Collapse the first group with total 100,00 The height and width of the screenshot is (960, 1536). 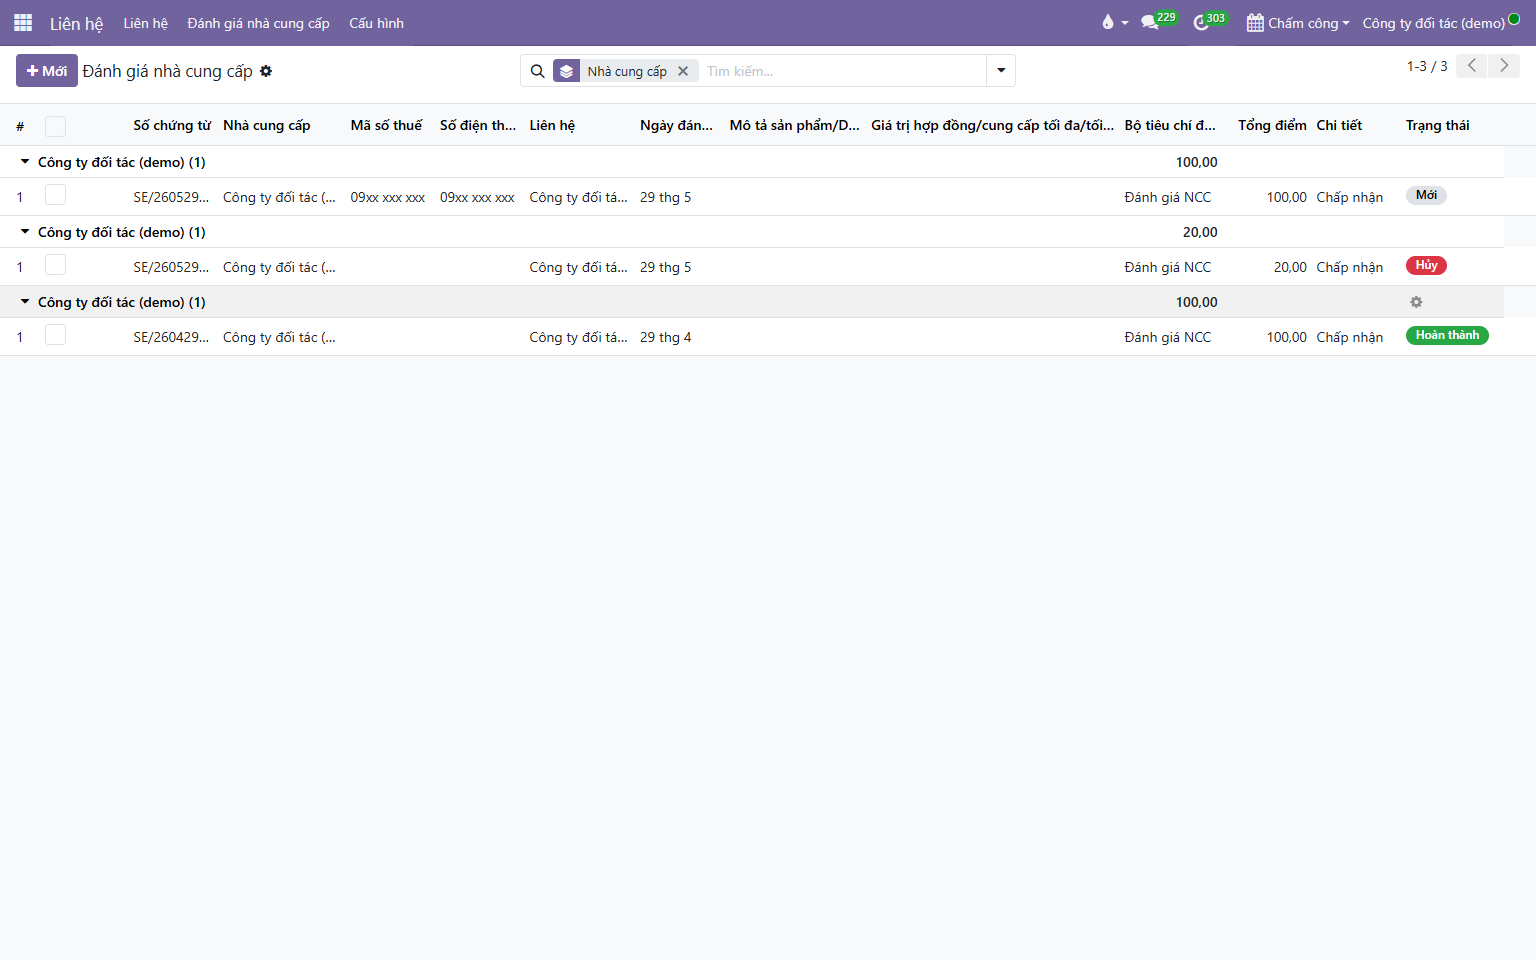point(25,162)
